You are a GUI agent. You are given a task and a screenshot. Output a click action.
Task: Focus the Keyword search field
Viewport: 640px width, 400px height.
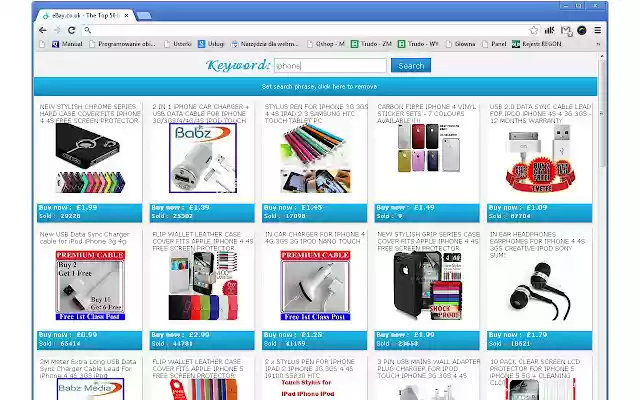tap(330, 65)
